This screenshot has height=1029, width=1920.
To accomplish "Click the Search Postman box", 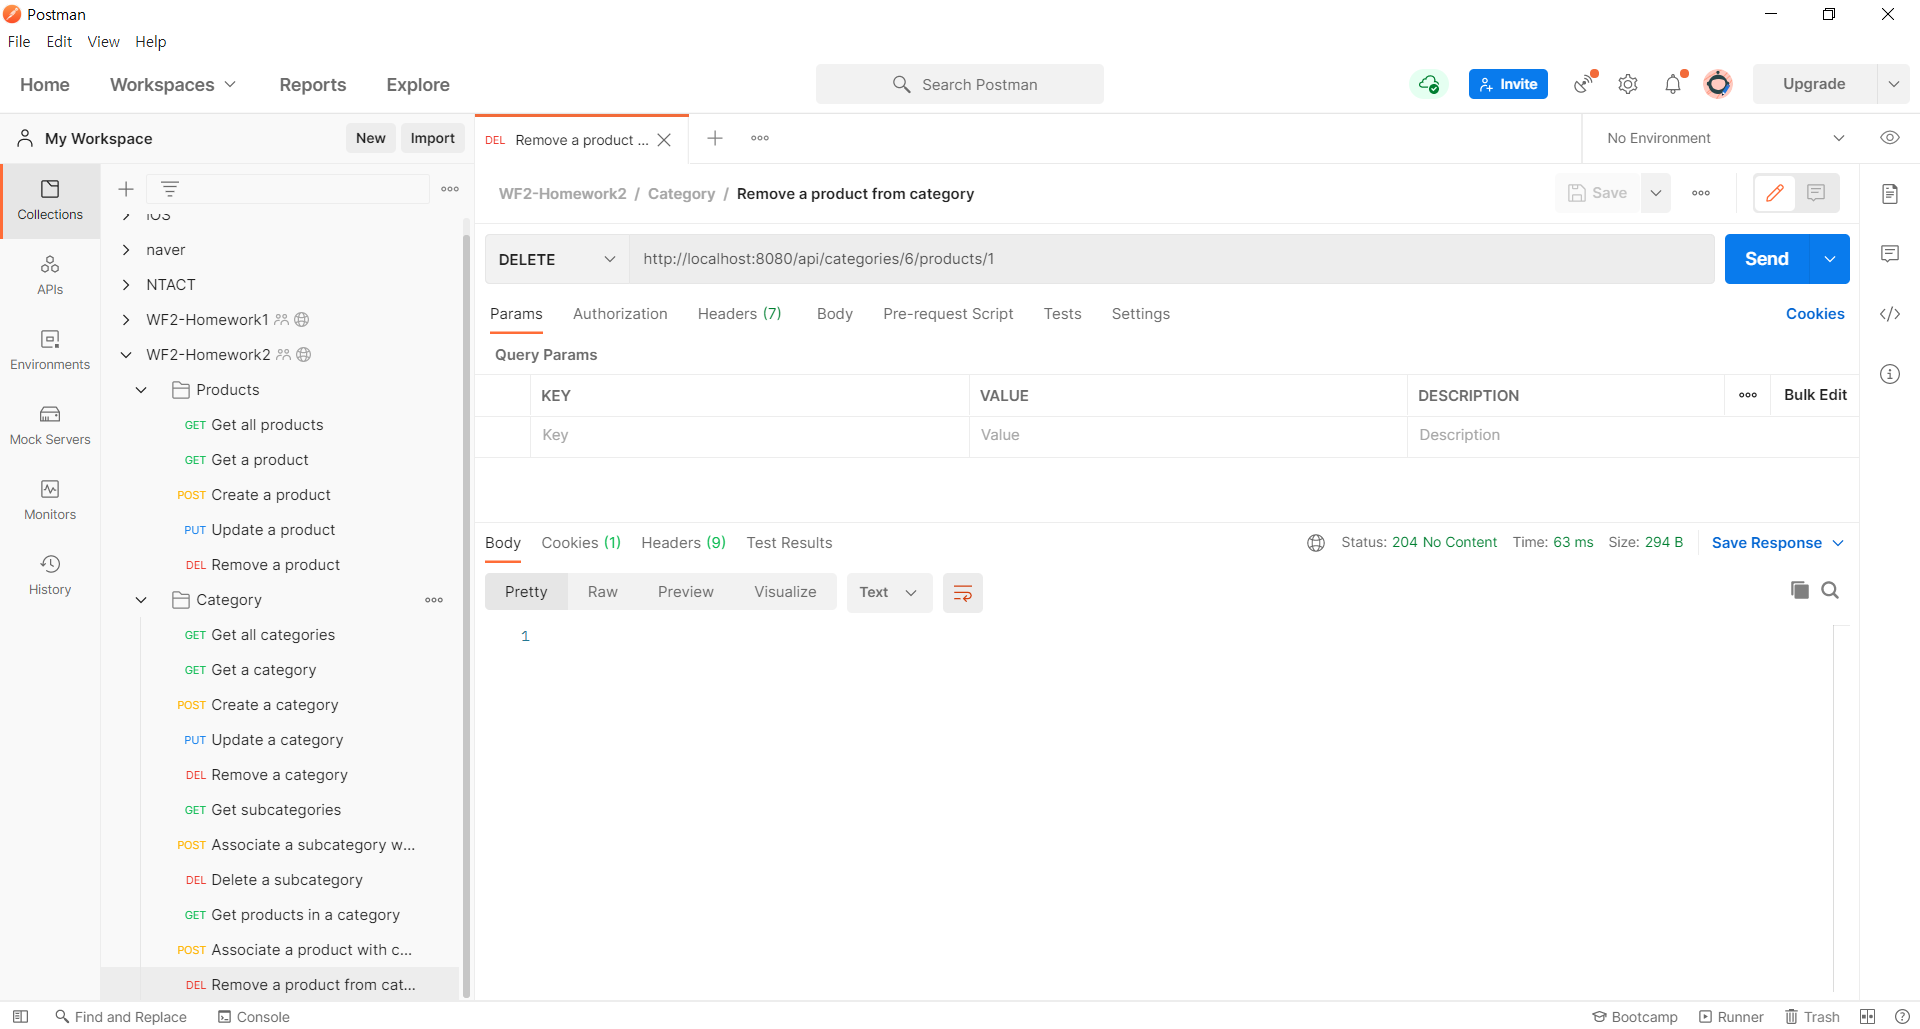I will (960, 84).
